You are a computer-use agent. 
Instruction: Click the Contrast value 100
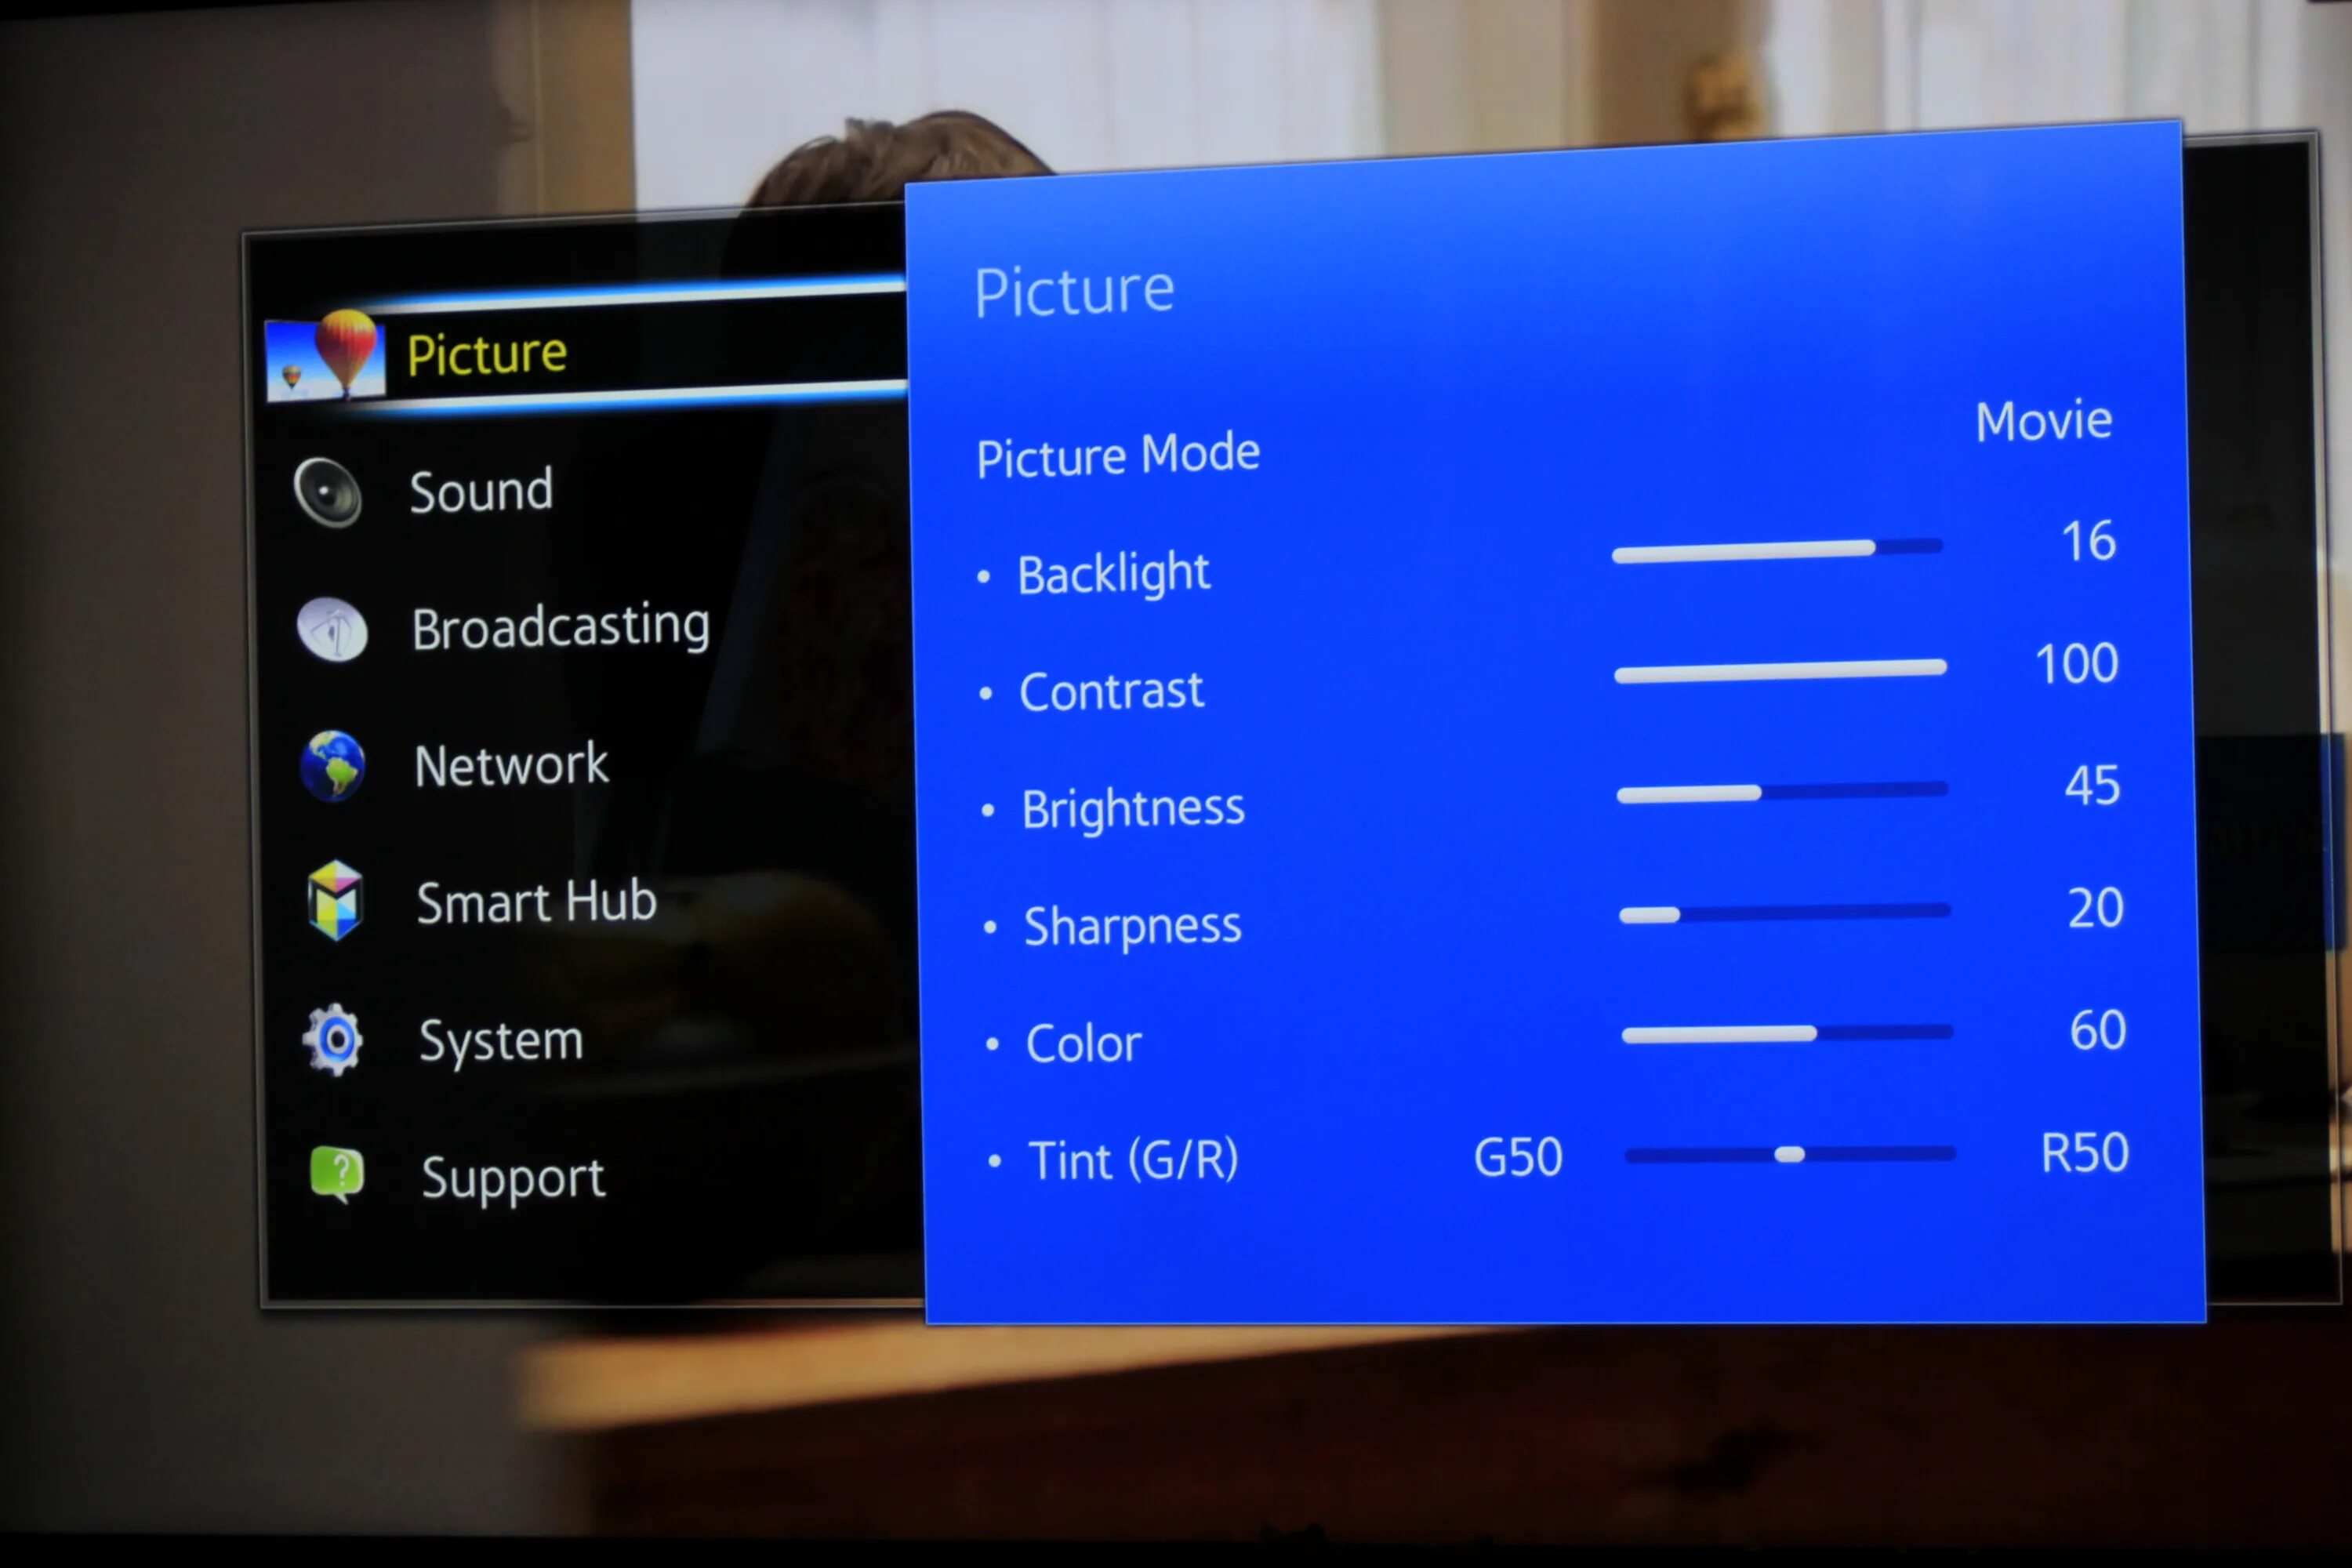[x=2071, y=669]
